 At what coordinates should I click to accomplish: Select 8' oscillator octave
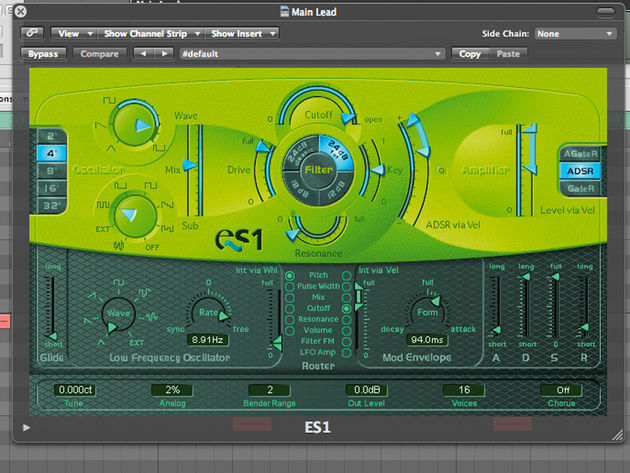51,171
